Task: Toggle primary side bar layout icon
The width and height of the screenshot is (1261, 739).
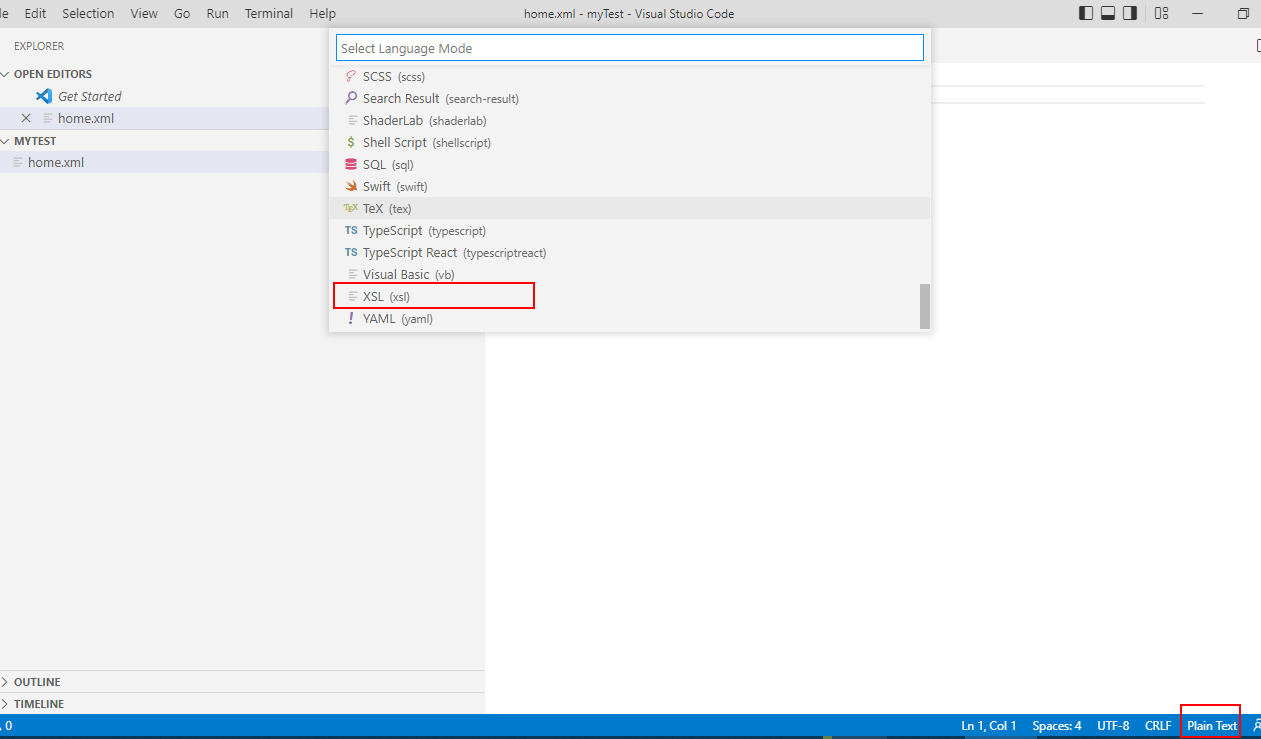Action: 1086,13
